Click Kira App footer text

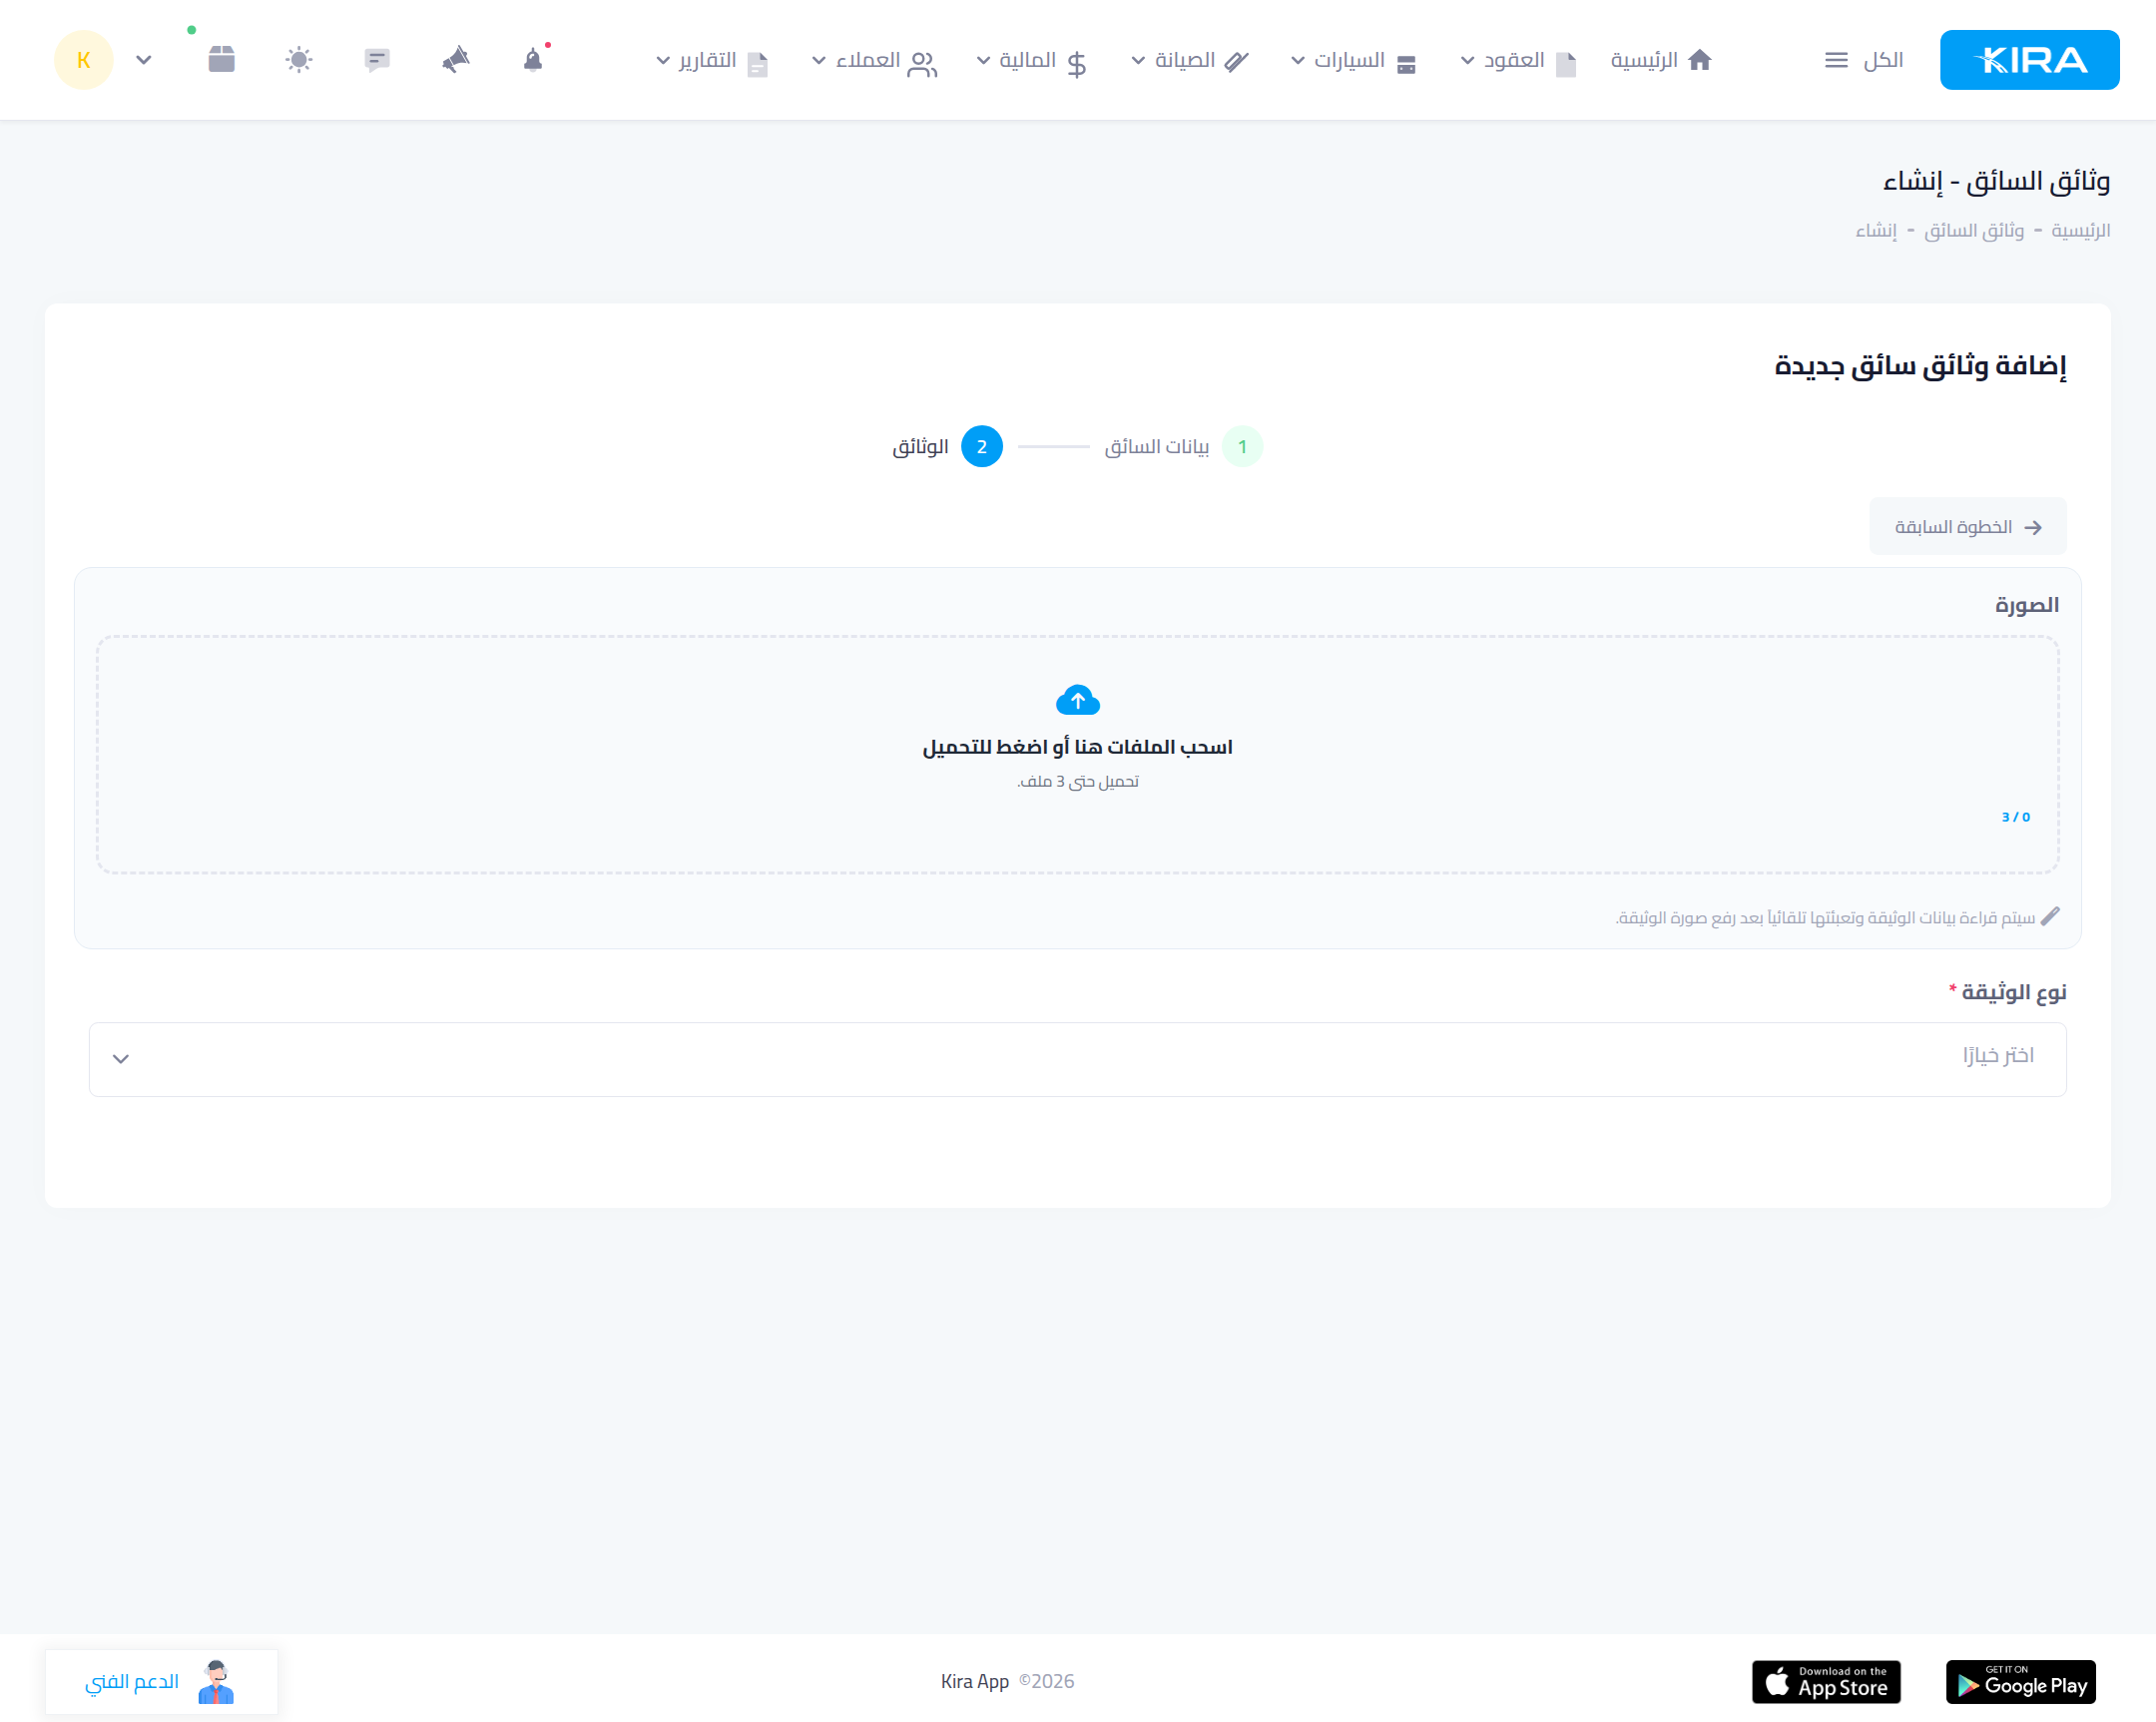[975, 1682]
